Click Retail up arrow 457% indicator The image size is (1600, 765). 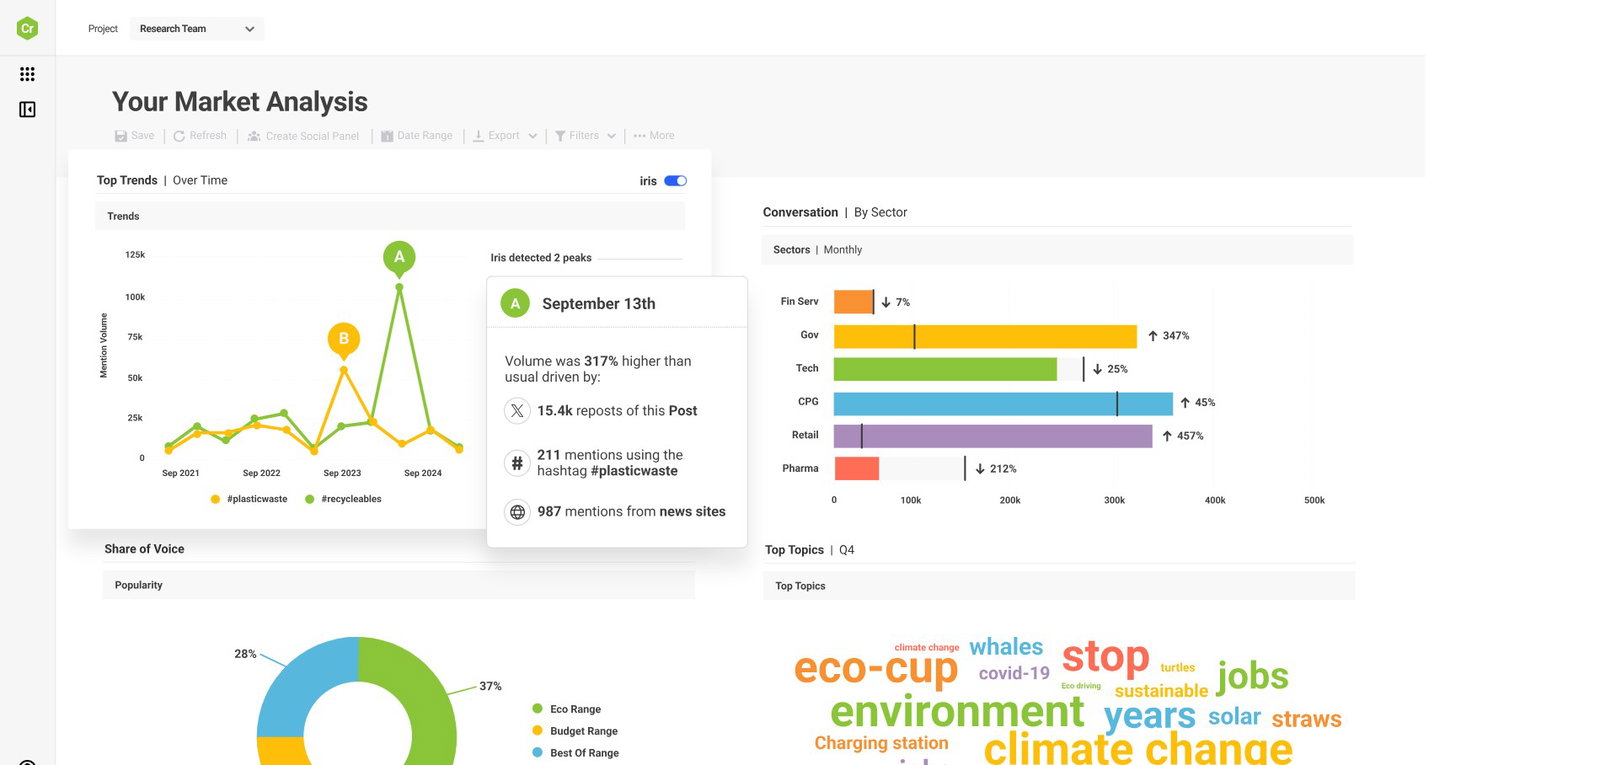pos(1182,436)
